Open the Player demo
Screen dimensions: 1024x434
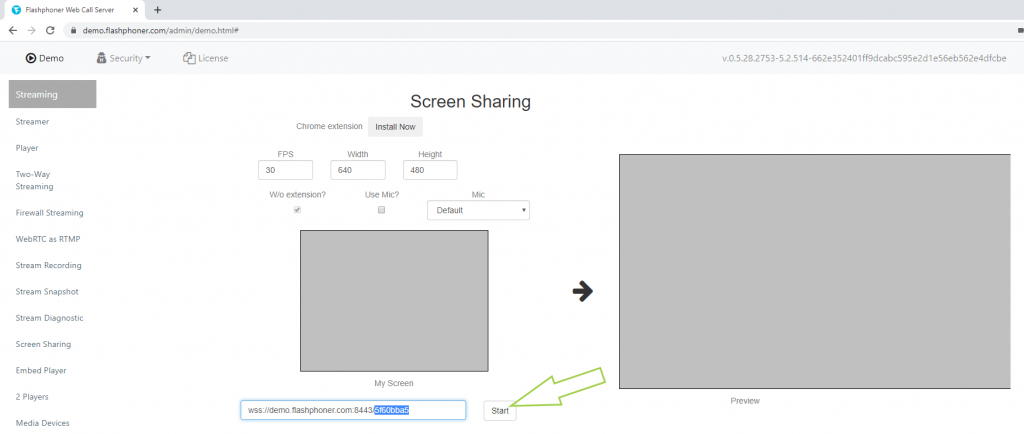27,148
